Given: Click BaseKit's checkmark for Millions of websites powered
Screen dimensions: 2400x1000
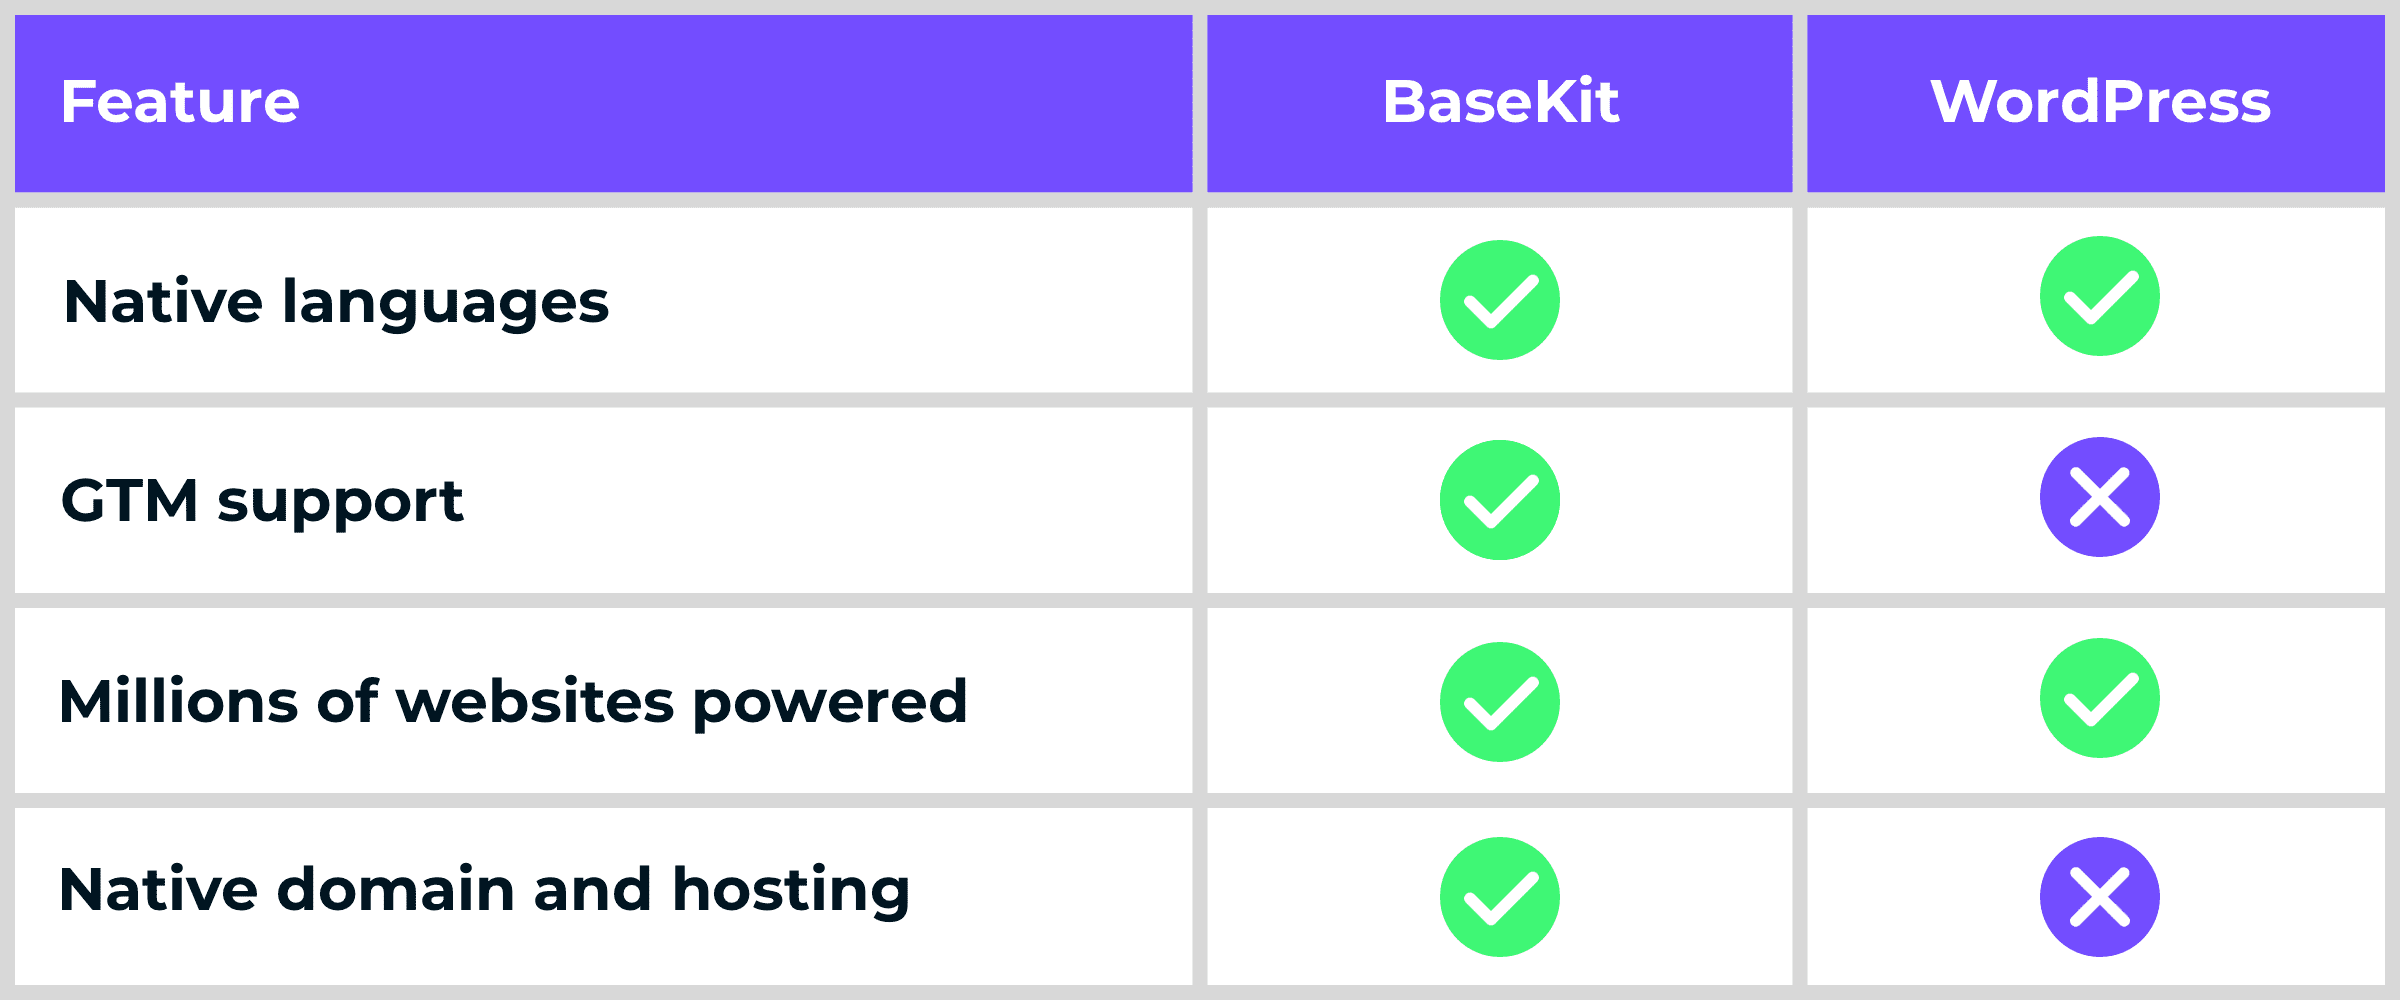Looking at the screenshot, I should click(1499, 702).
